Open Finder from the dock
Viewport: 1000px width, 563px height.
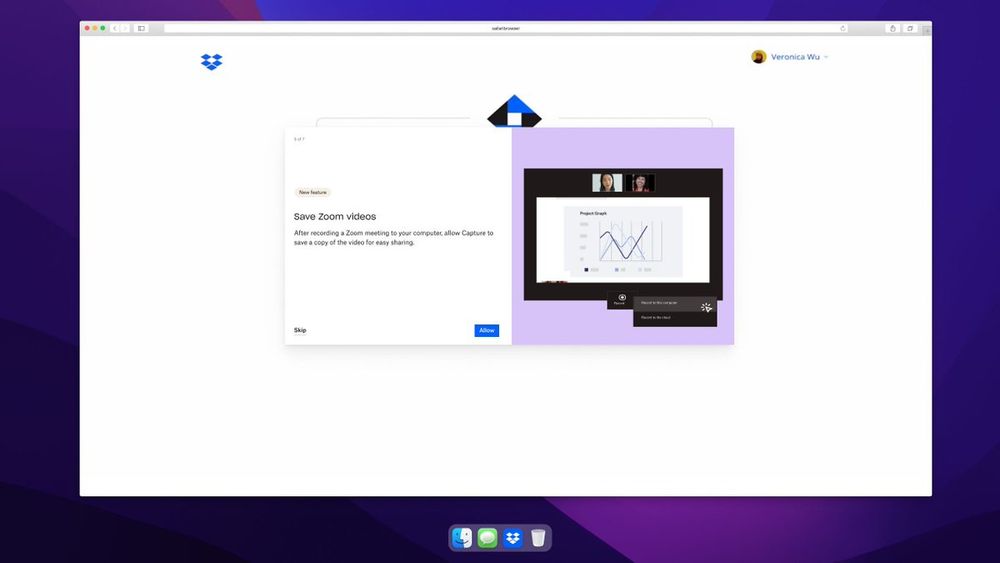tap(462, 537)
